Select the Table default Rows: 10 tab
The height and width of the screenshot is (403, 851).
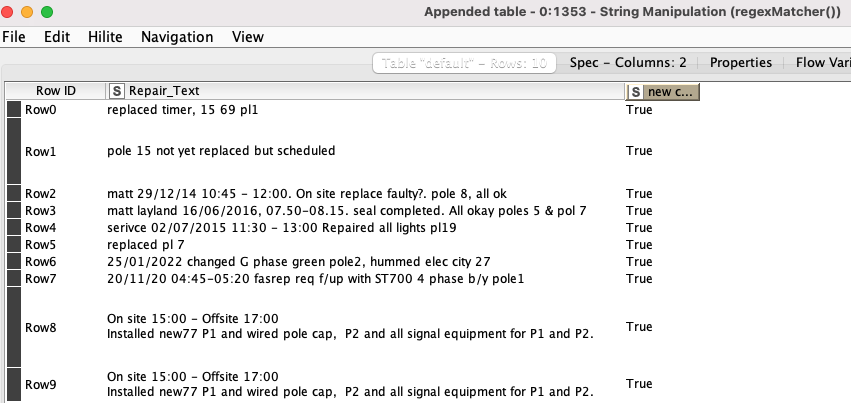[464, 63]
